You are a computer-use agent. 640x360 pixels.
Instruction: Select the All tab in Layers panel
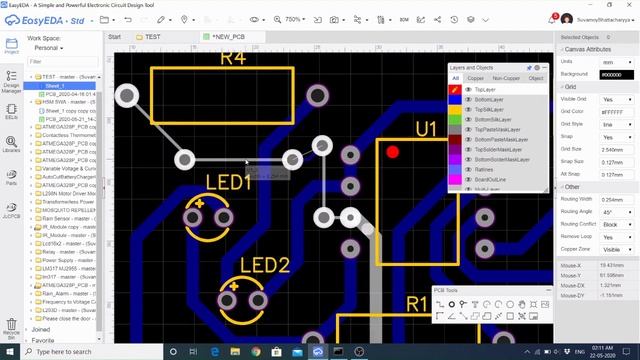coord(456,78)
